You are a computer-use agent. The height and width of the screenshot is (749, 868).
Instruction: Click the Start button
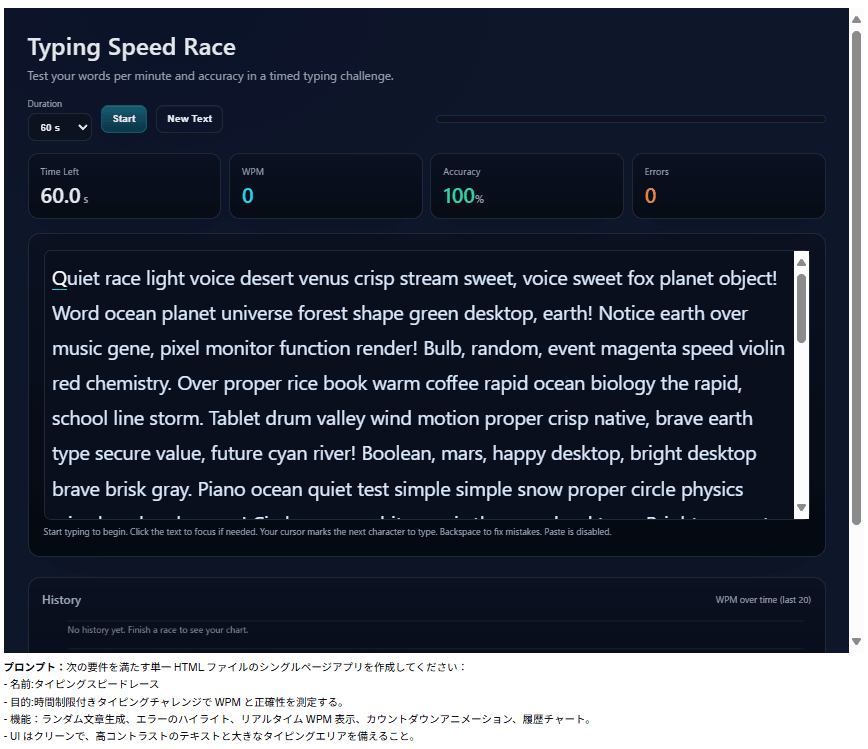[123, 119]
